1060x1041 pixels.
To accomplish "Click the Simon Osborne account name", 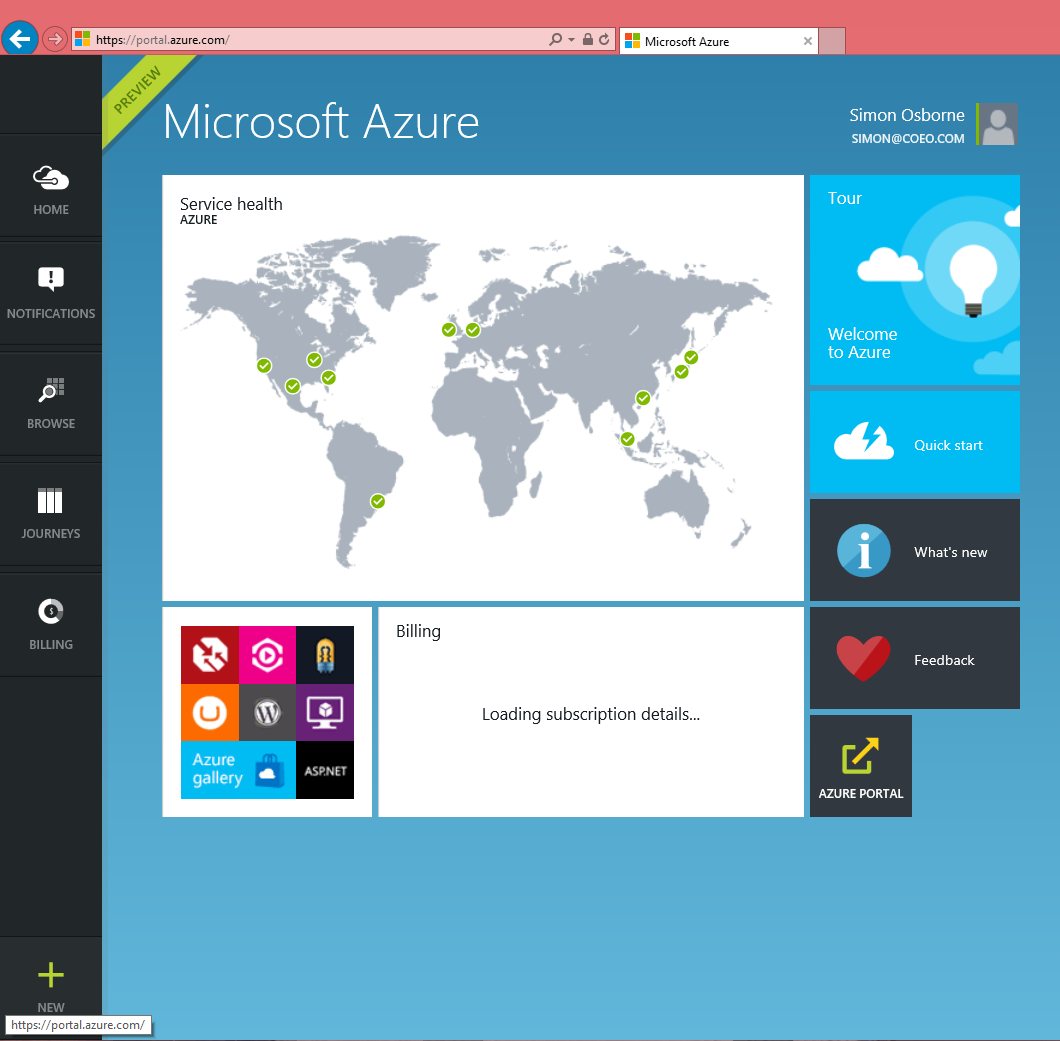I will tap(907, 115).
